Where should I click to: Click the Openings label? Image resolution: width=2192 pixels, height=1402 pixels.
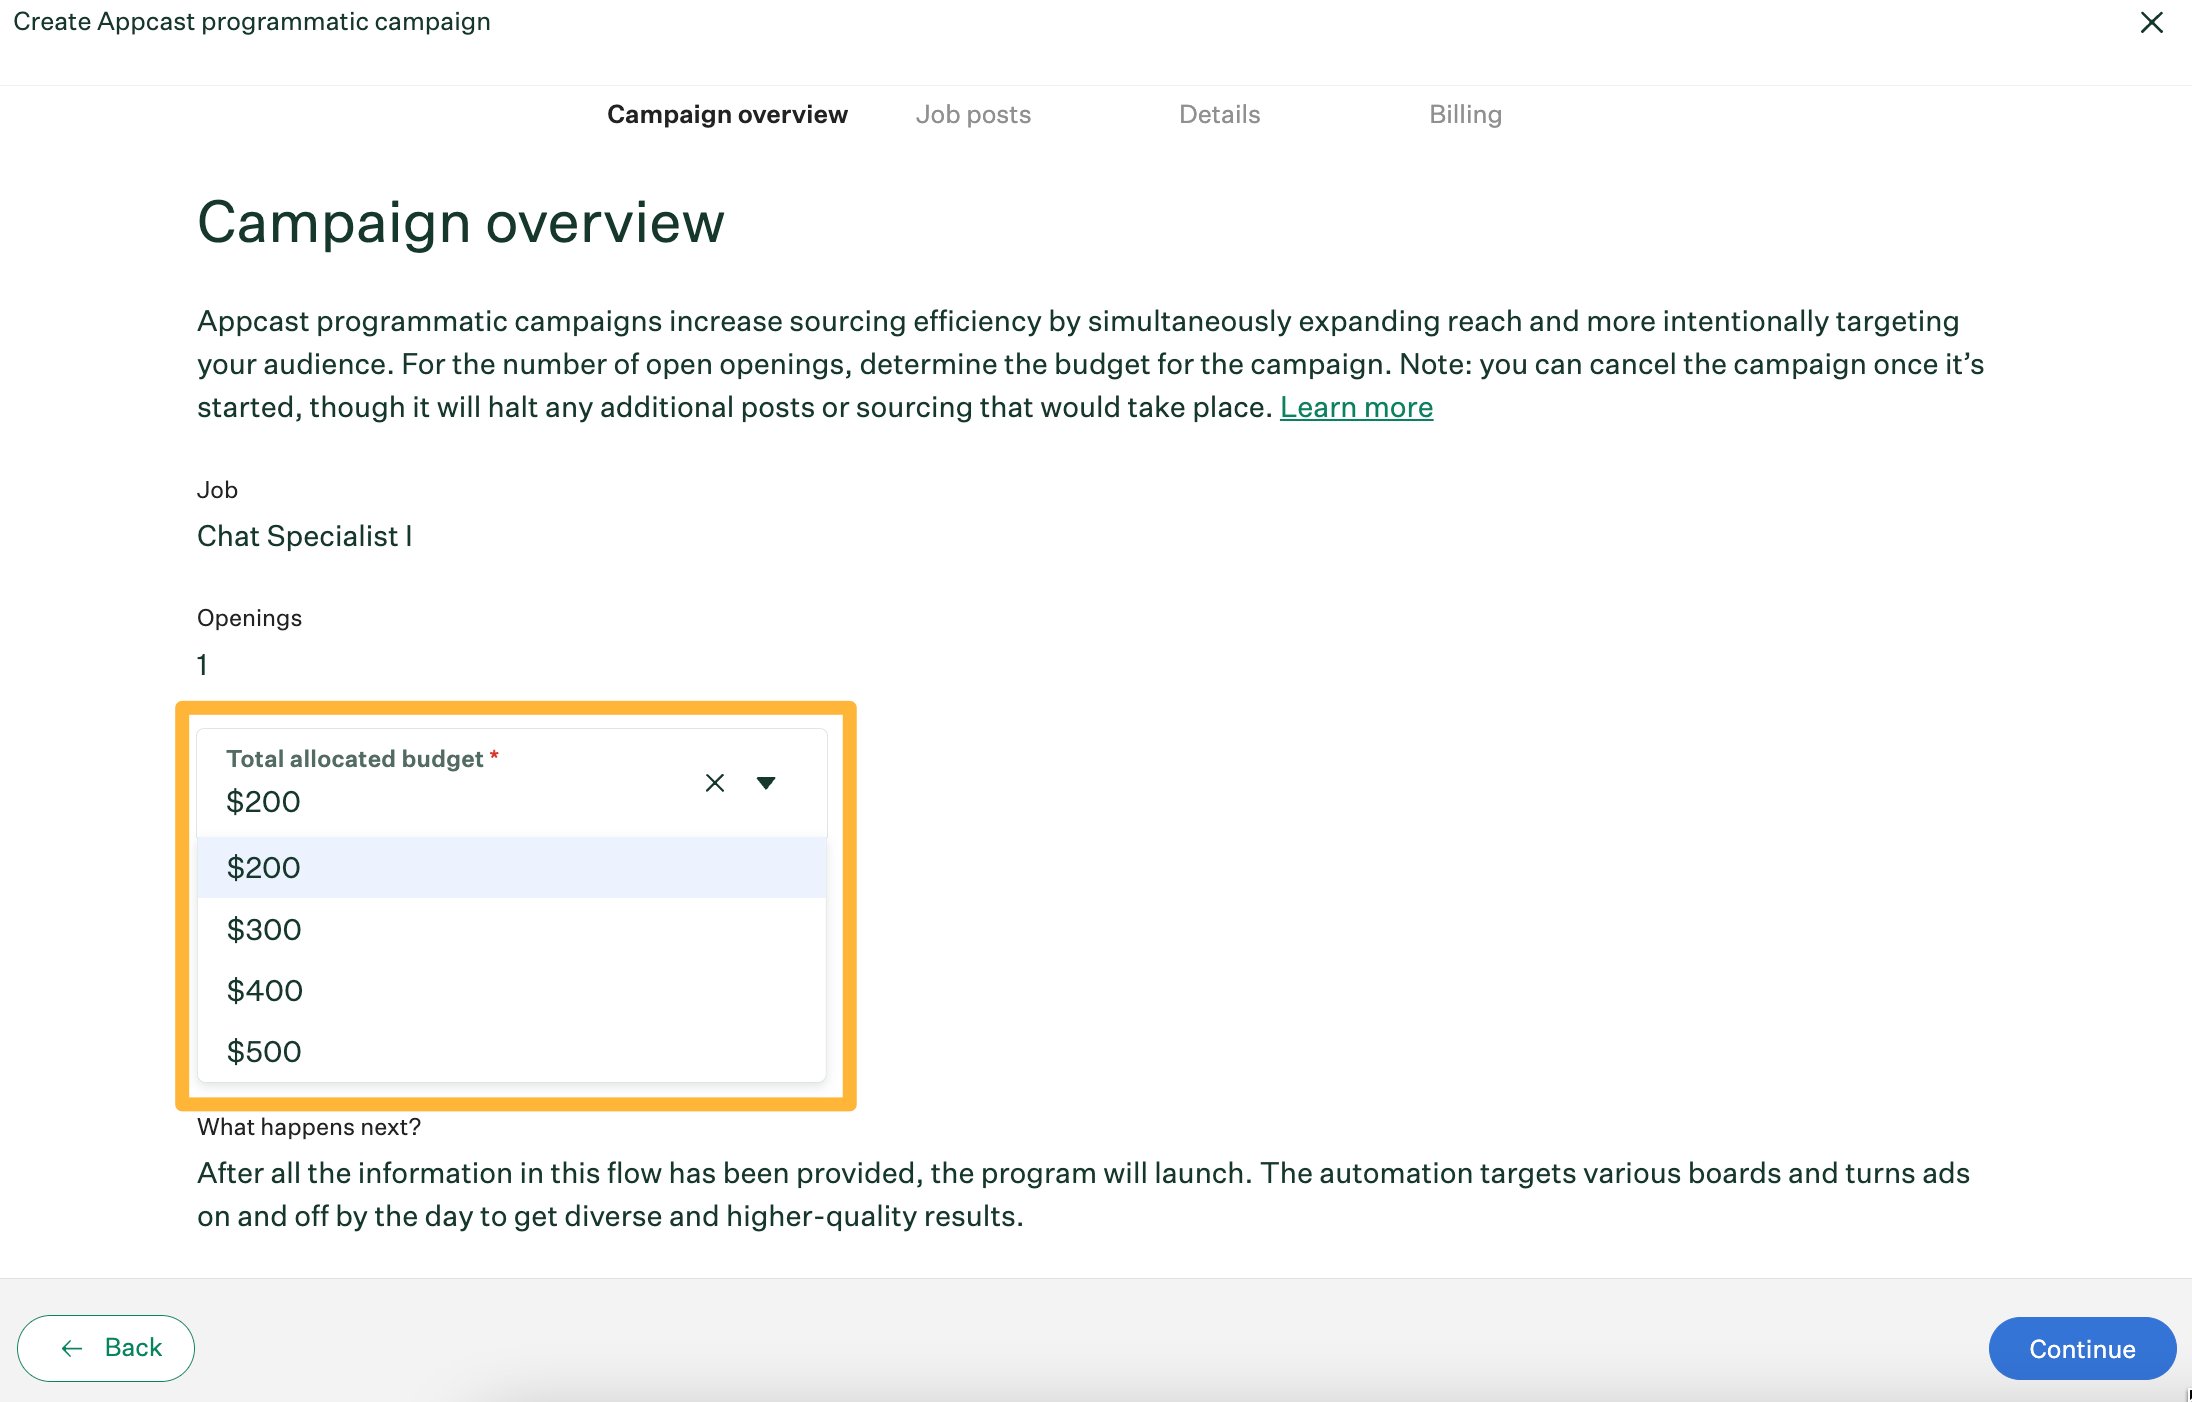click(249, 618)
